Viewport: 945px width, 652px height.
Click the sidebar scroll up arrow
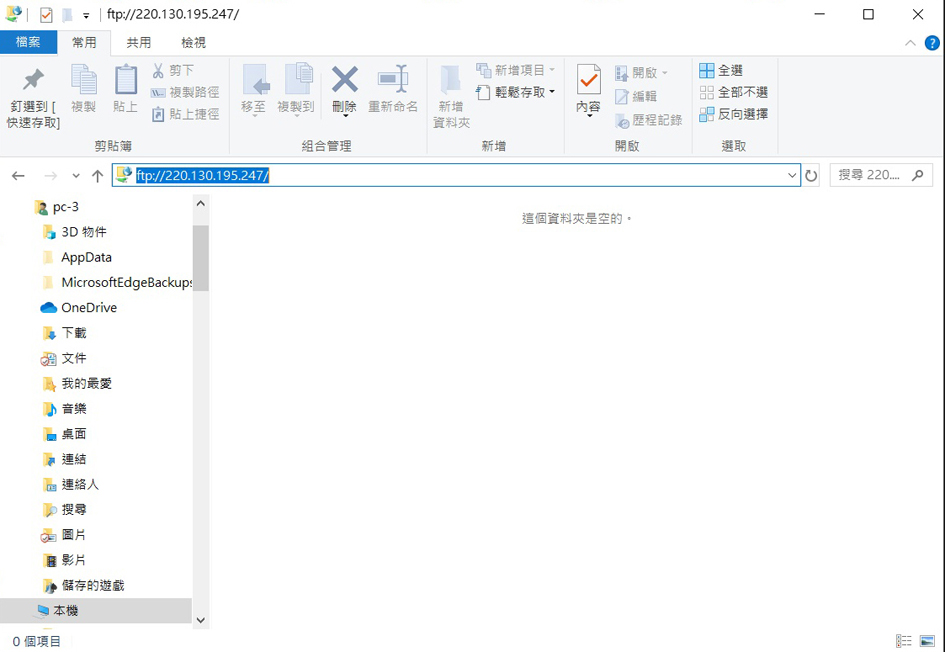pyautogui.click(x=201, y=204)
